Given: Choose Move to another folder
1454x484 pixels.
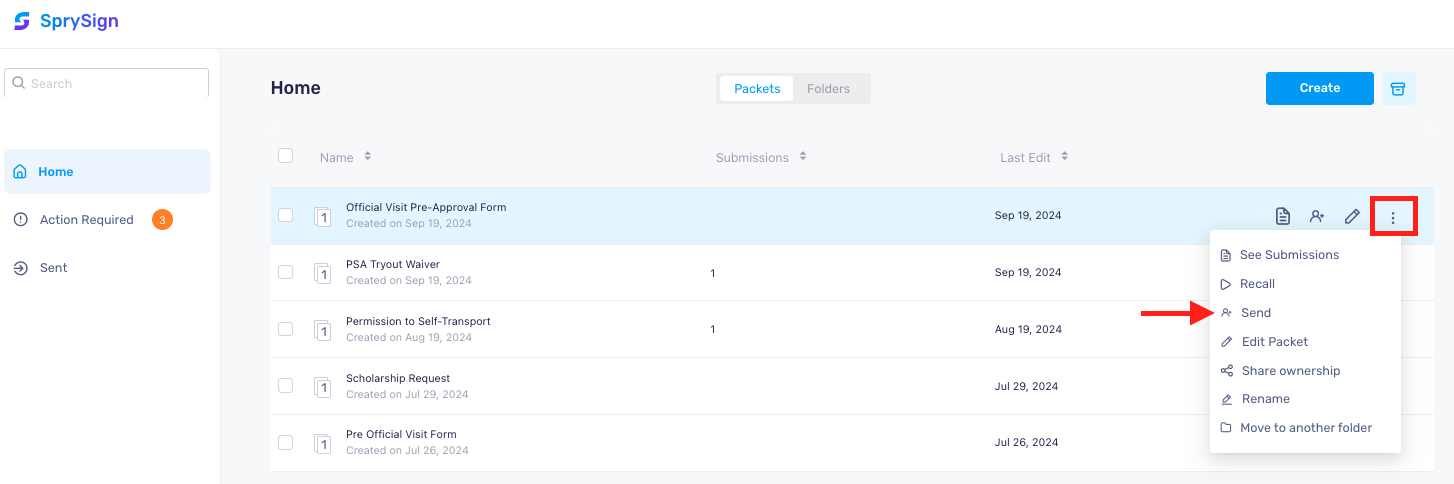Looking at the screenshot, I should (x=1305, y=428).
